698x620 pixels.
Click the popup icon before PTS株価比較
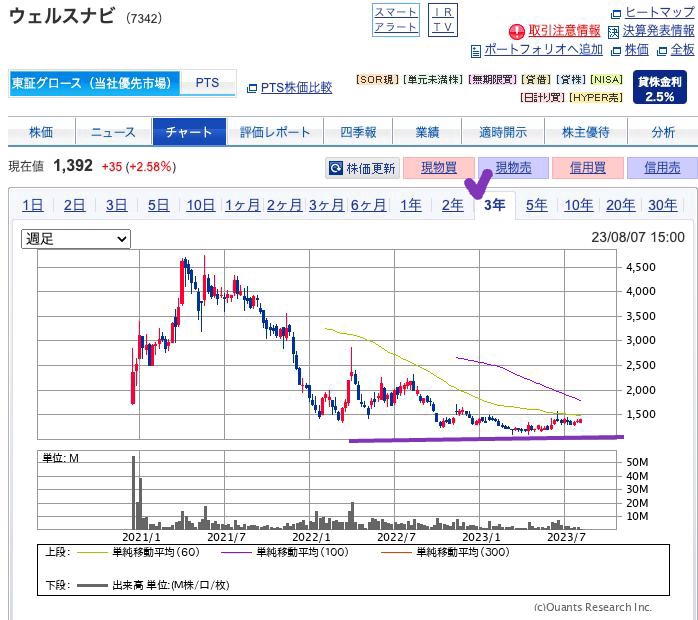[251, 89]
